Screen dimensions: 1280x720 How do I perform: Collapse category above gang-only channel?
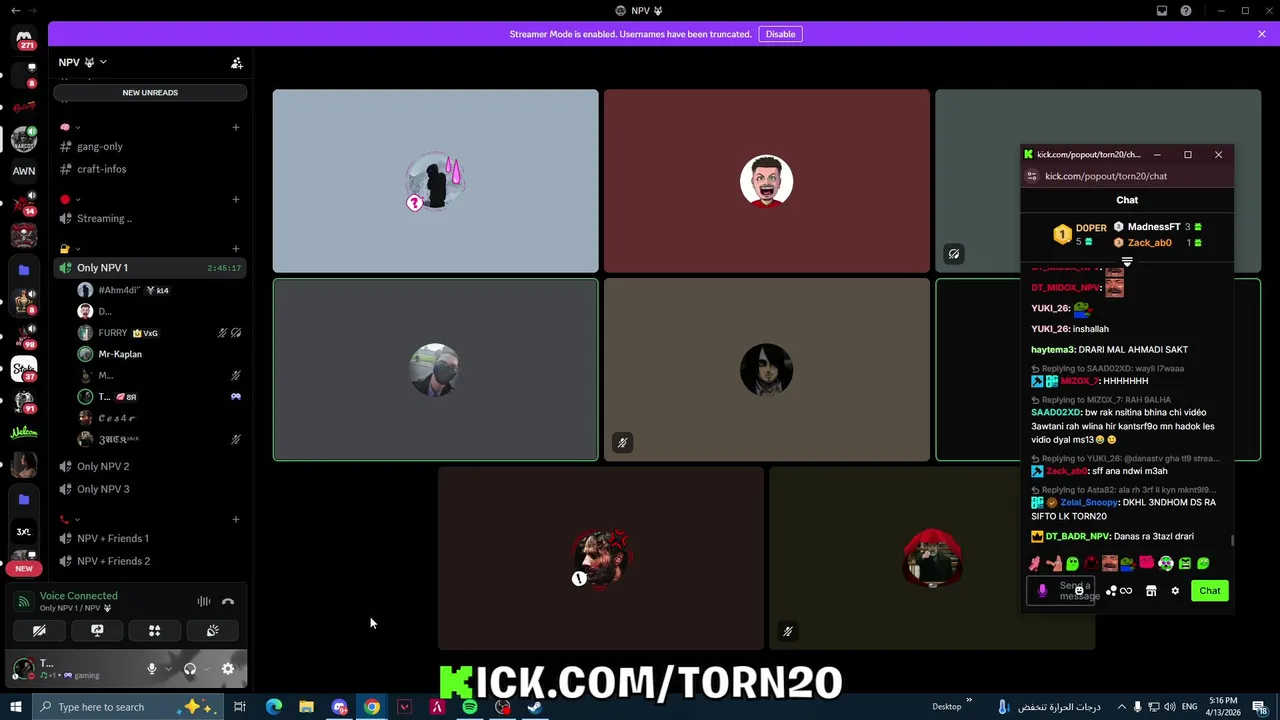pyautogui.click(x=70, y=127)
